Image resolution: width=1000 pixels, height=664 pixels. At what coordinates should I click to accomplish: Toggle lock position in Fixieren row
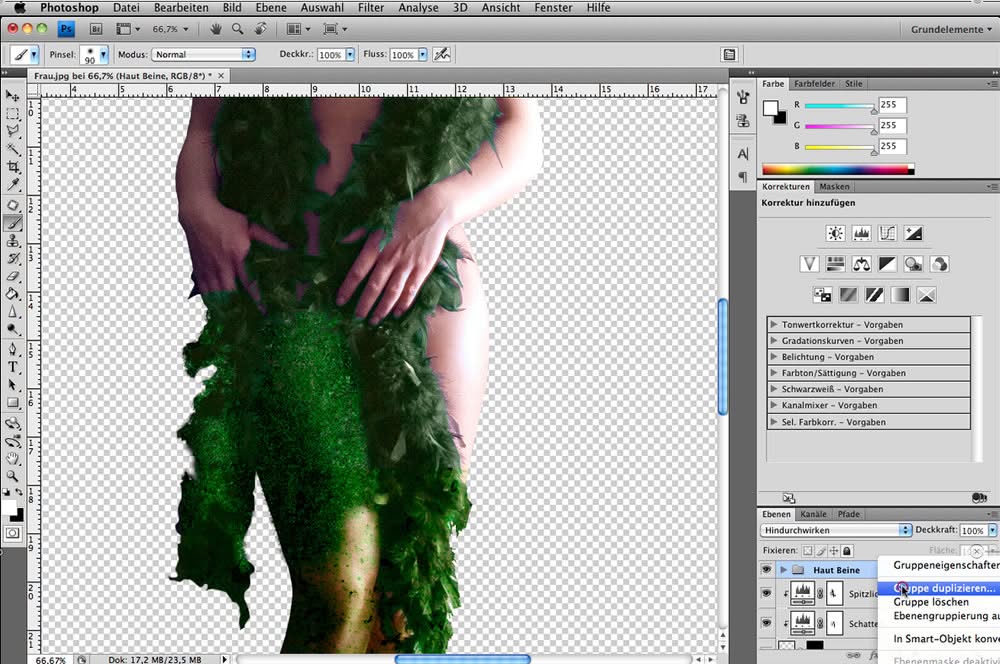(834, 550)
